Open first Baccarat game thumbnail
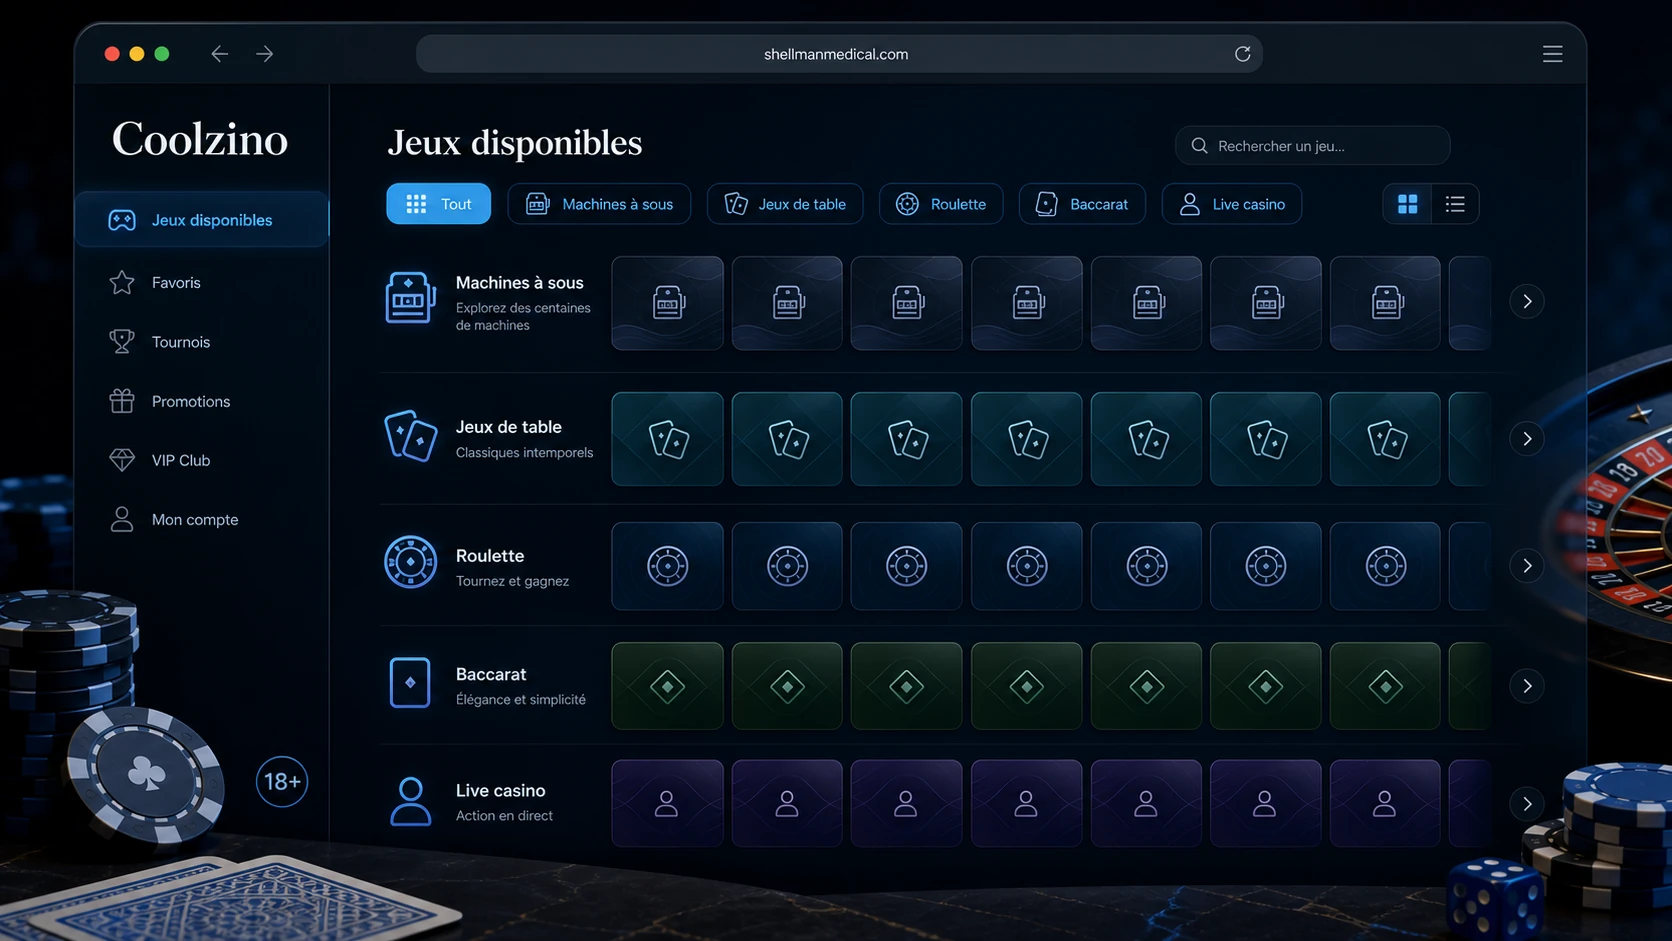This screenshot has height=941, width=1672. click(x=667, y=686)
